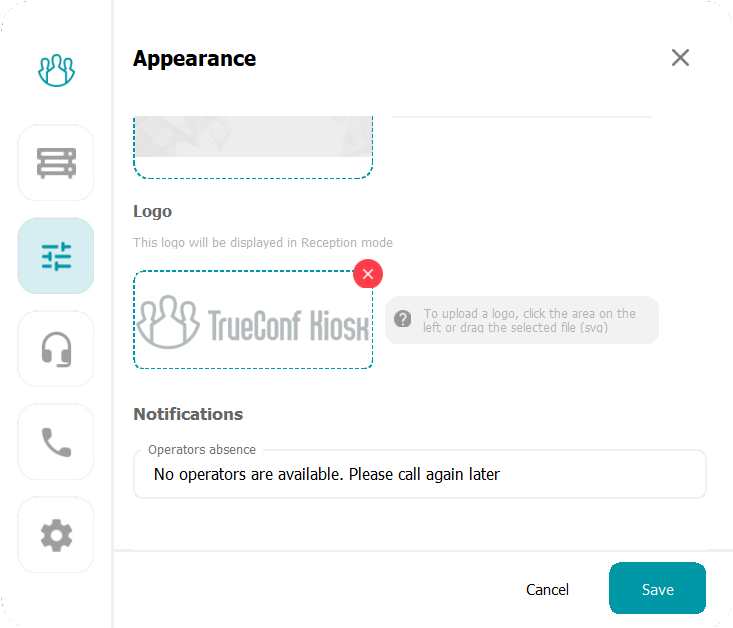Click the Reception mode logo description
Screen dimensions: 733x628
(x=263, y=243)
